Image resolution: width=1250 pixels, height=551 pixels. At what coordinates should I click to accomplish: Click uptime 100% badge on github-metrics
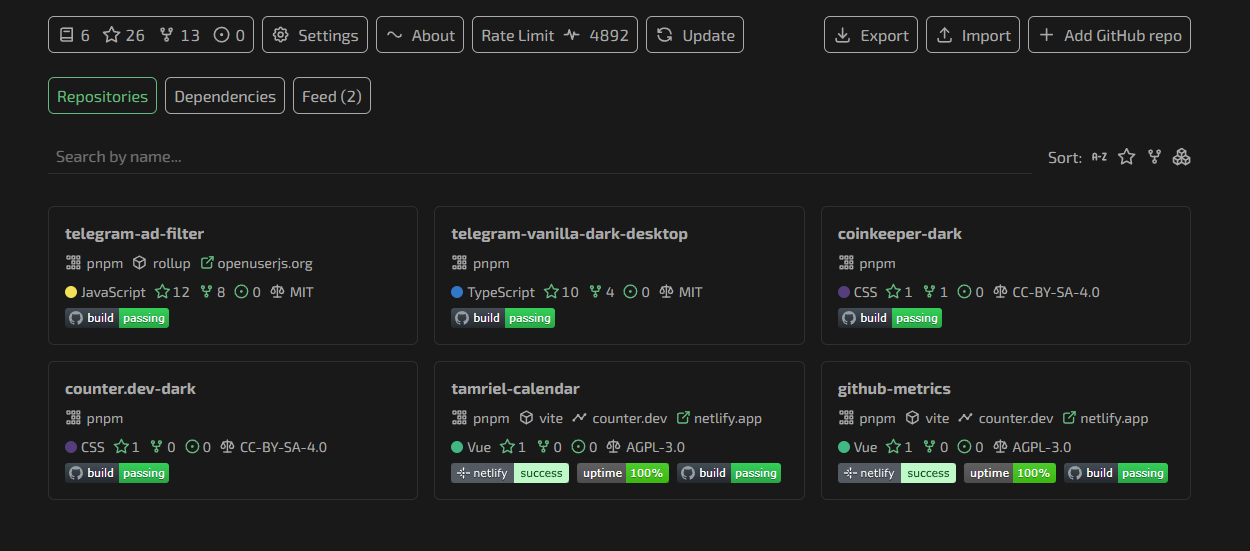click(1009, 473)
